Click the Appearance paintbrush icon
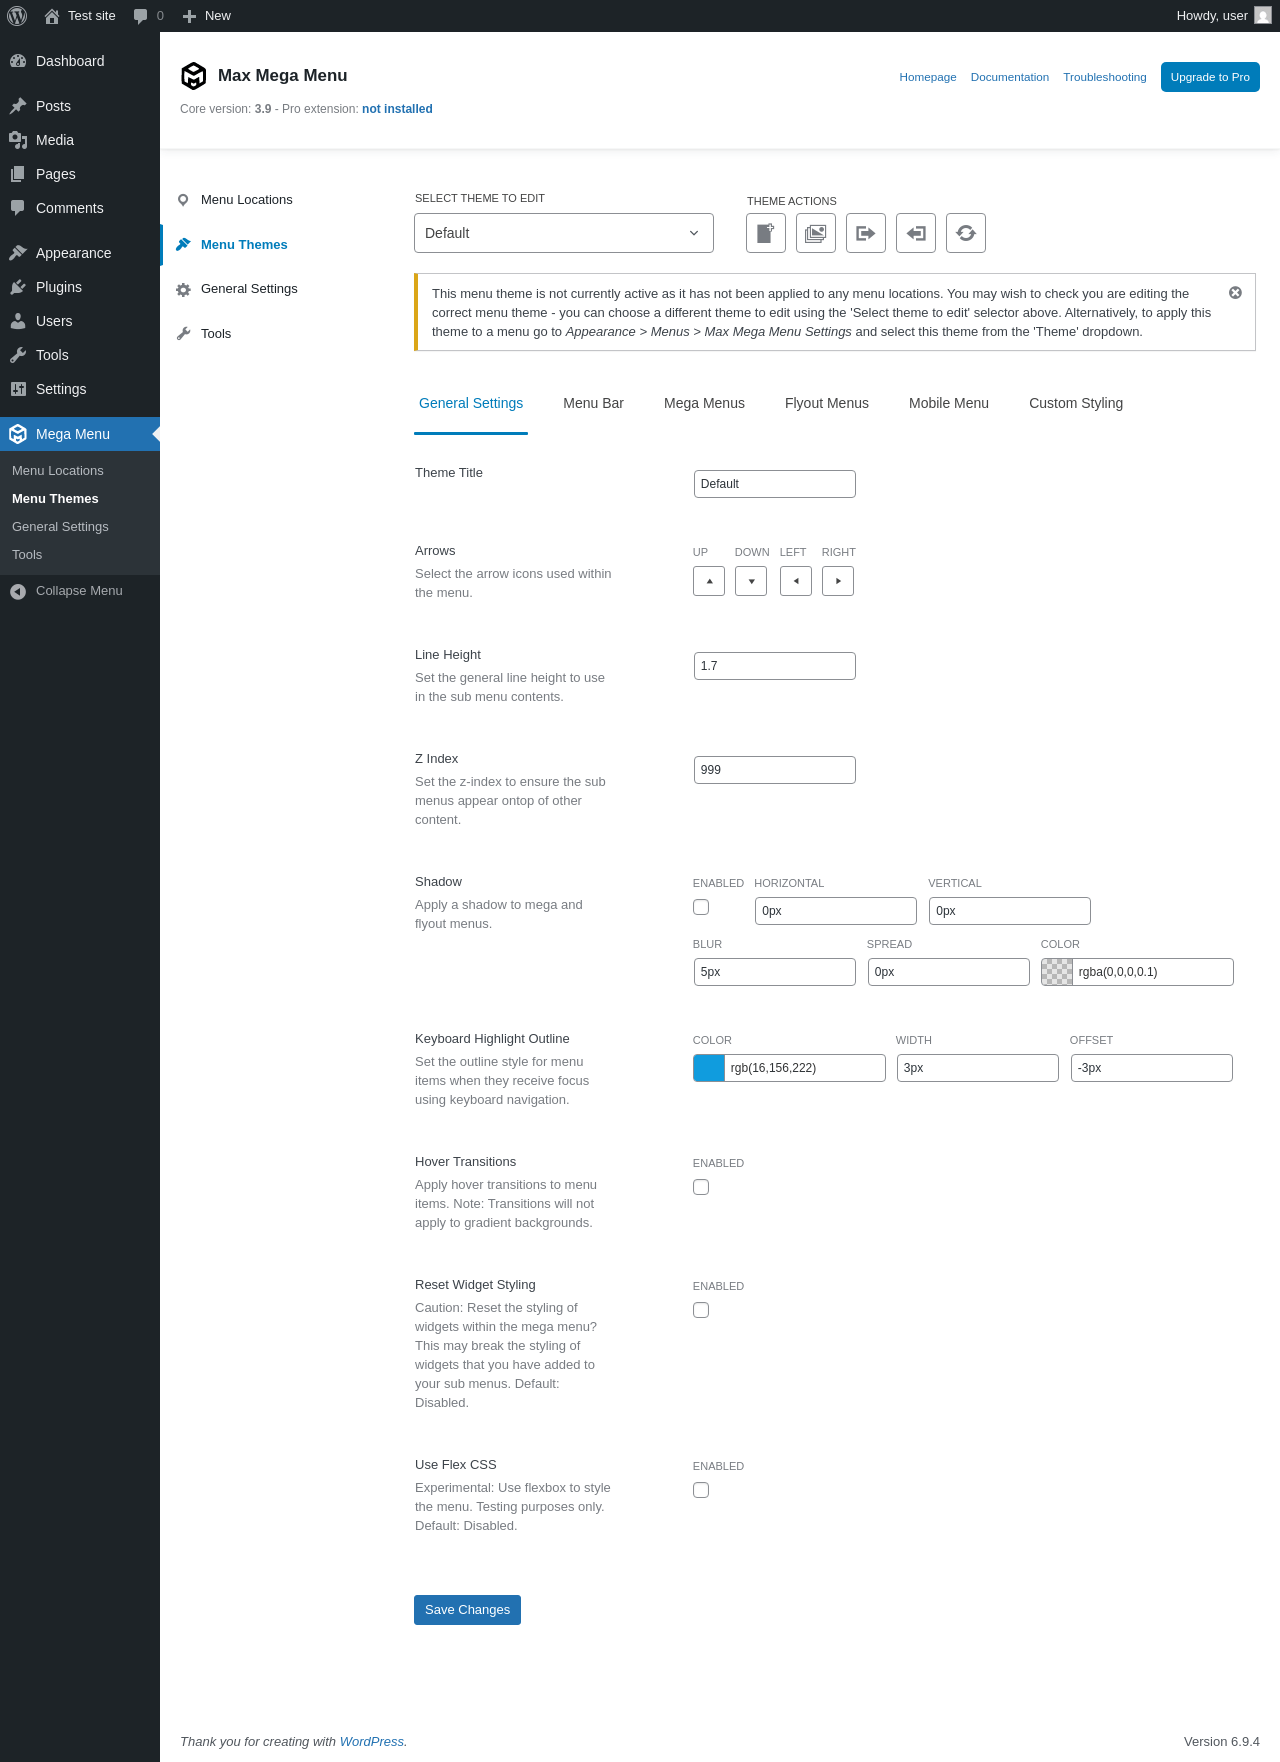Image resolution: width=1280 pixels, height=1762 pixels. 18,253
